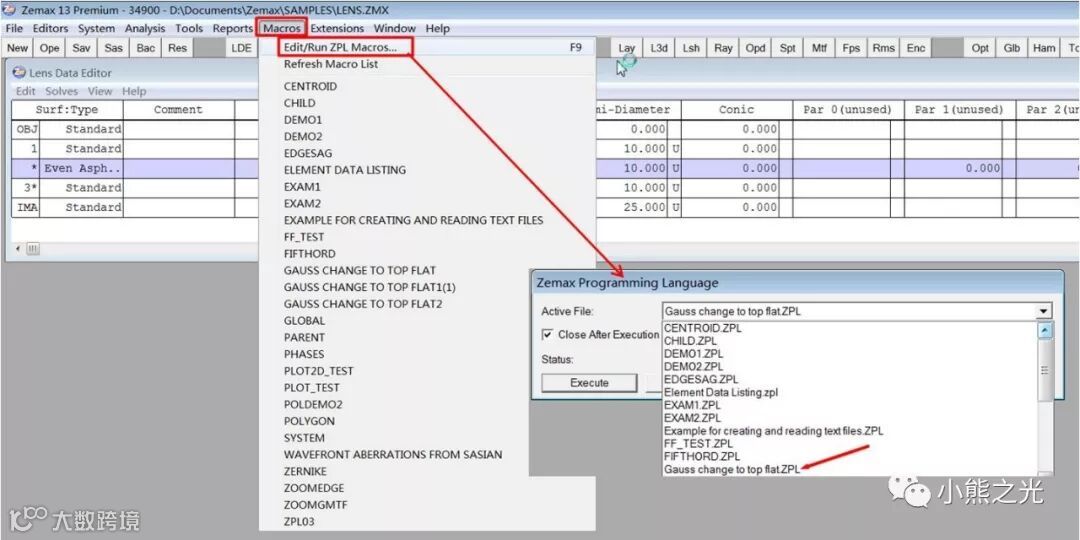
Task: Click the L3d 3D layout button
Action: (659, 48)
